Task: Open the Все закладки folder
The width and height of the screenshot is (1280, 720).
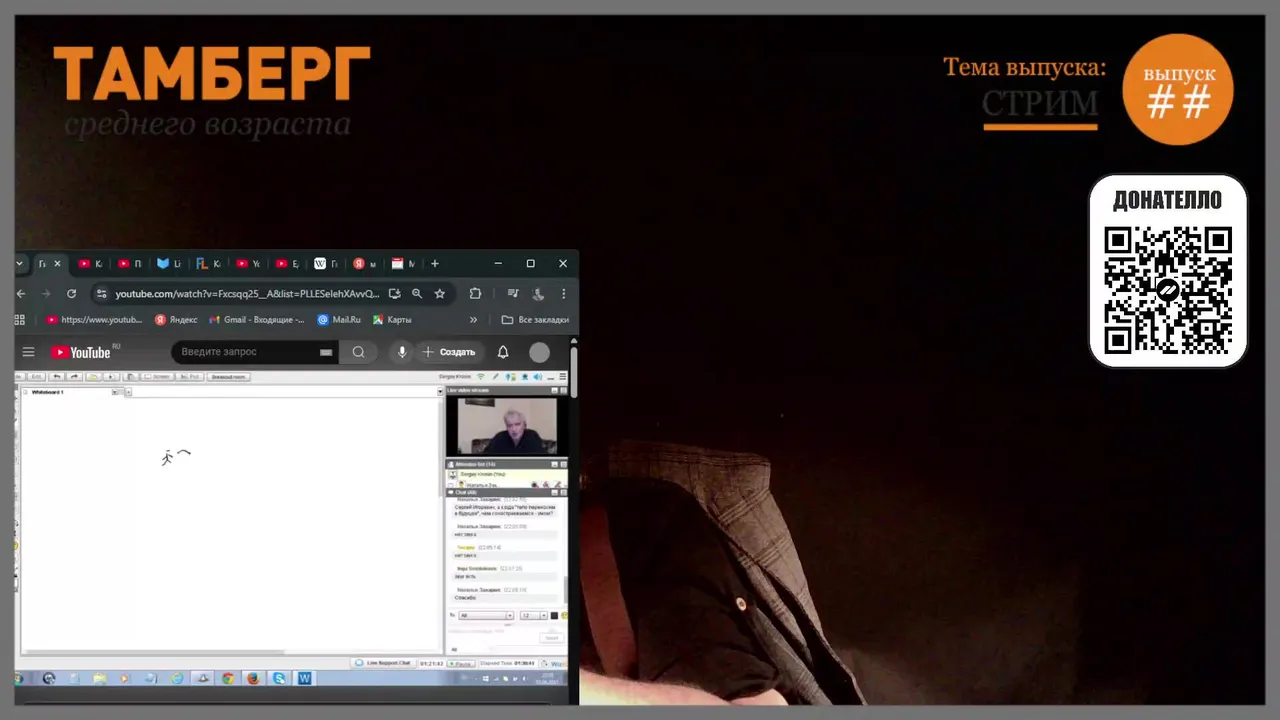Action: pyautogui.click(x=535, y=320)
